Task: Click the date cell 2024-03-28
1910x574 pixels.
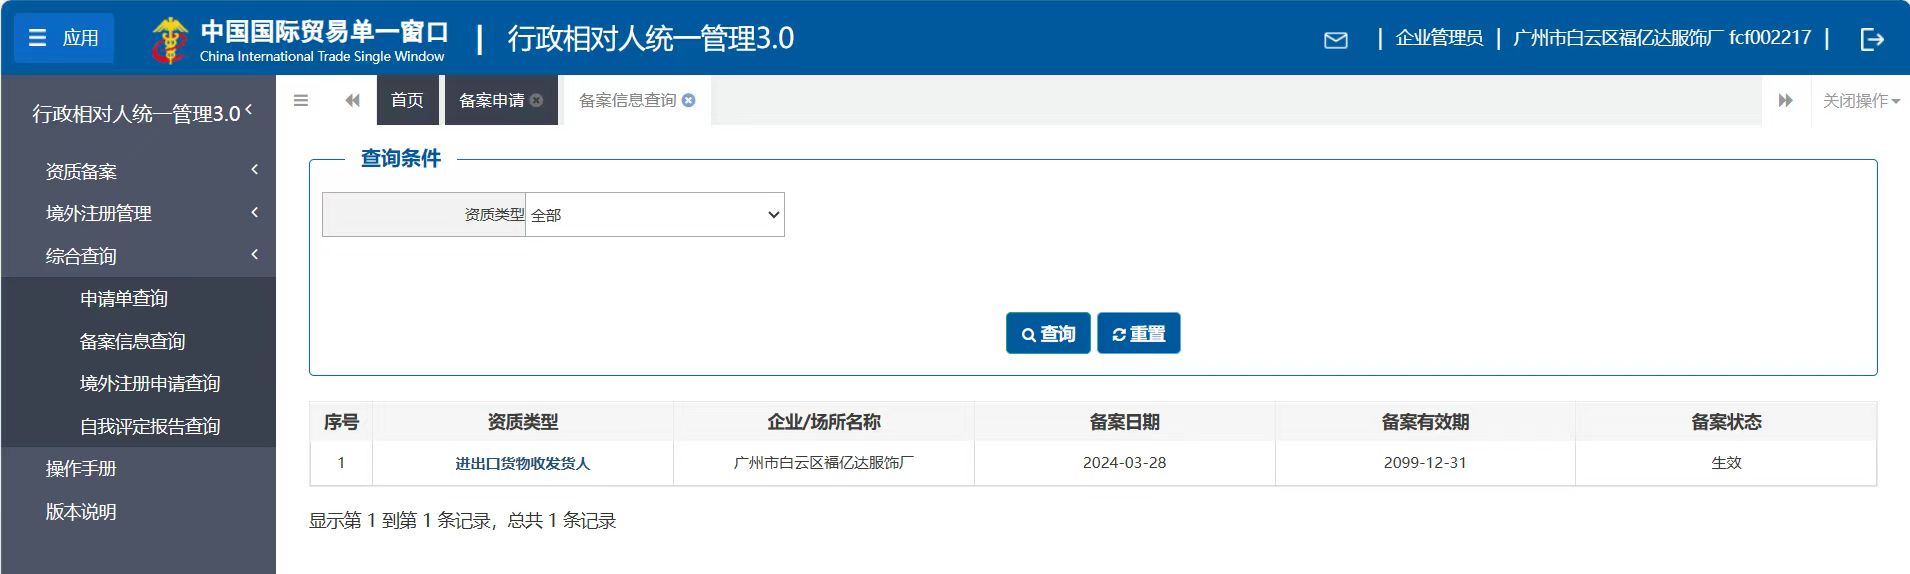Action: coord(1125,463)
